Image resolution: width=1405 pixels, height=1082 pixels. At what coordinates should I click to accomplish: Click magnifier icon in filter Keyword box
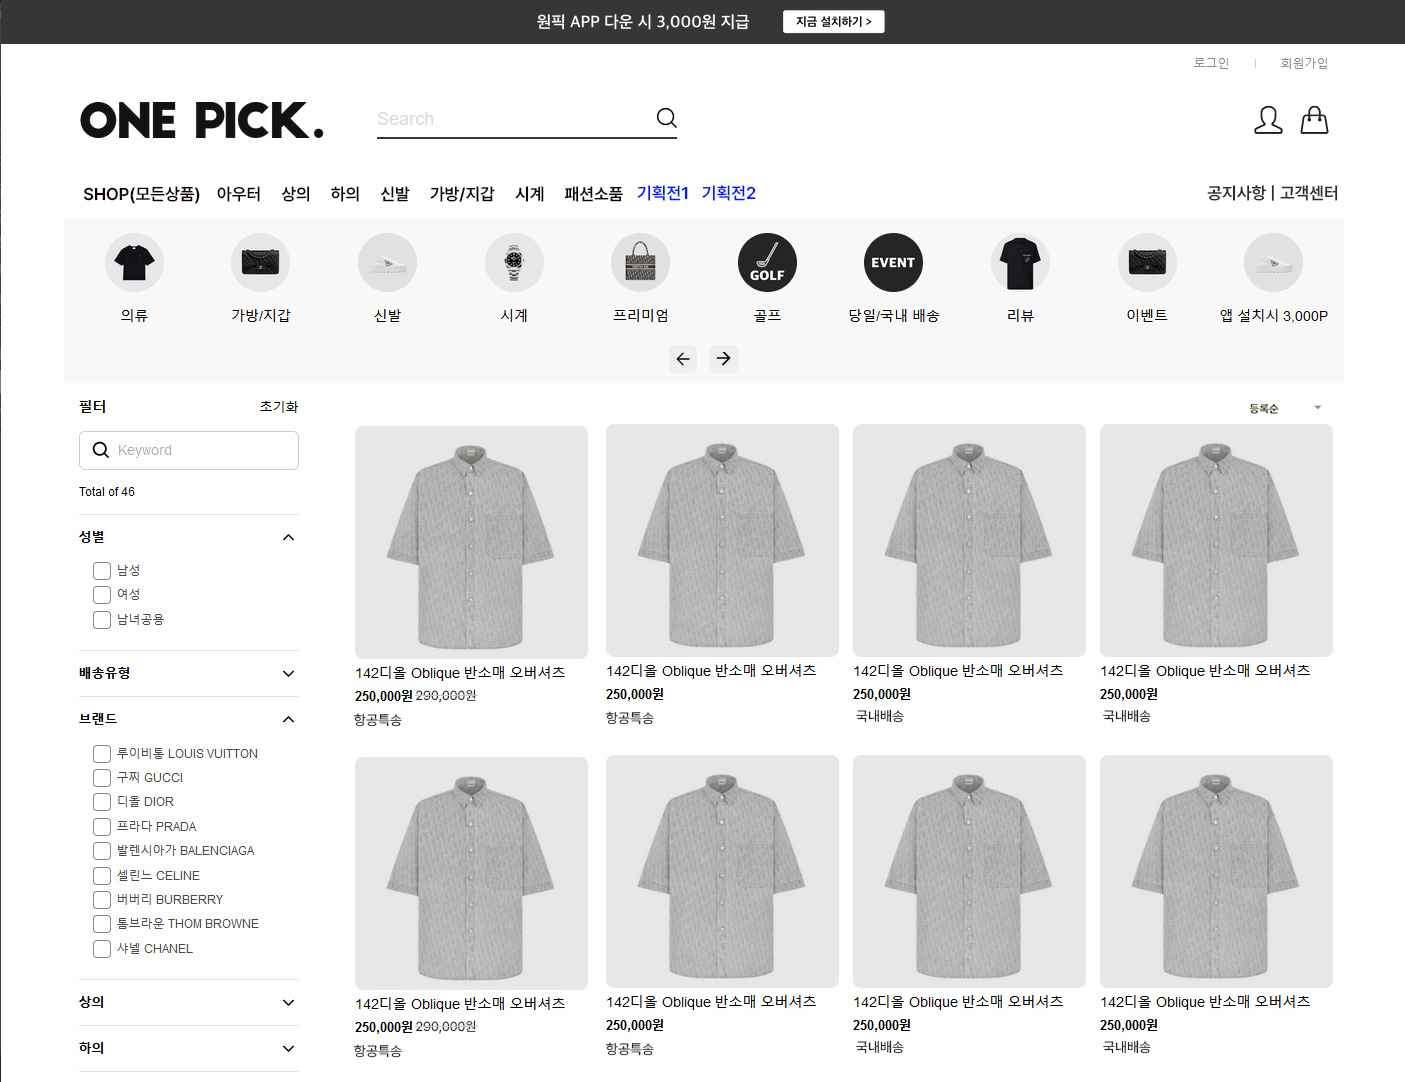(101, 450)
